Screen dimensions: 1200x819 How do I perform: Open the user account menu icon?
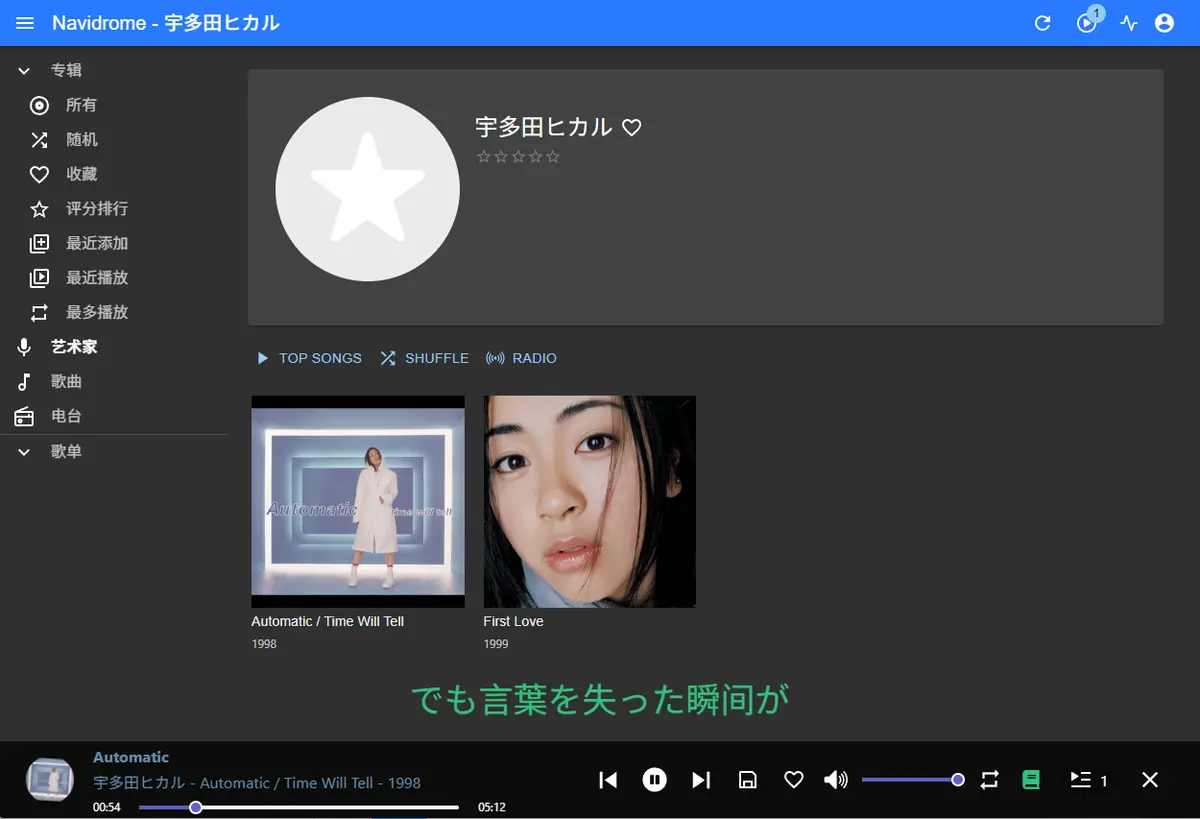(x=1164, y=23)
